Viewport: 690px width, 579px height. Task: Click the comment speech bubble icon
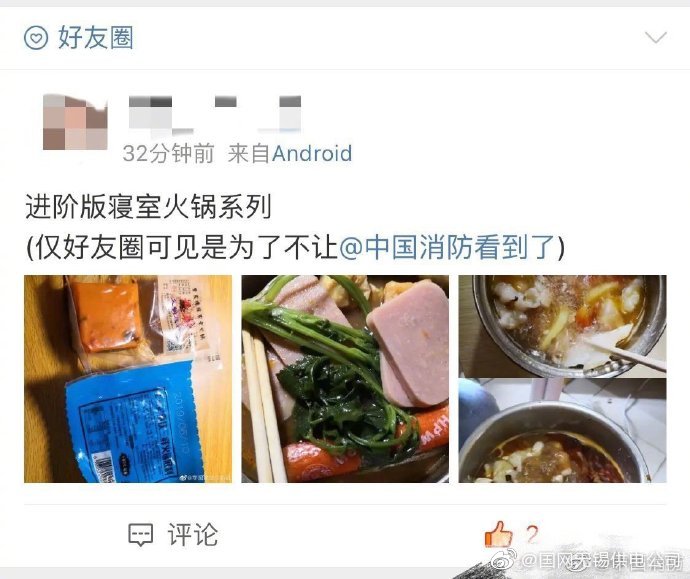coord(141,535)
